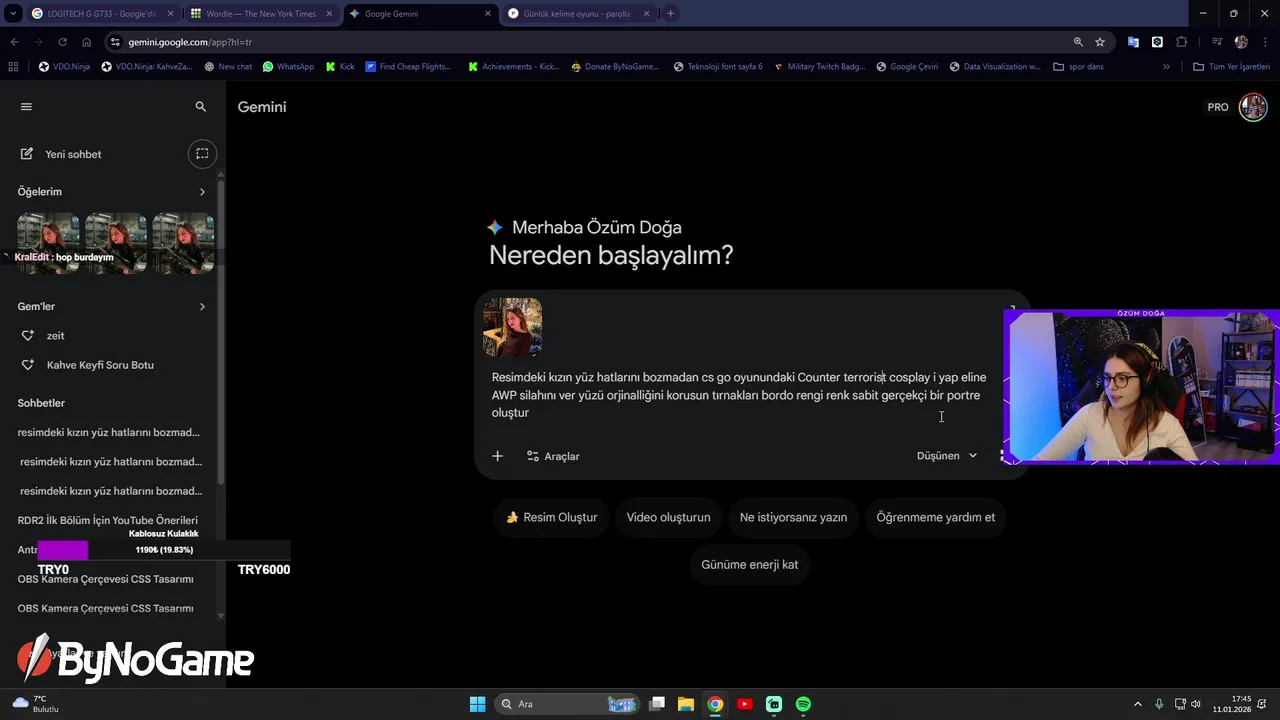Click the Resim Oluştur suggestion chip
This screenshot has height=720, width=1280.
[x=551, y=517]
